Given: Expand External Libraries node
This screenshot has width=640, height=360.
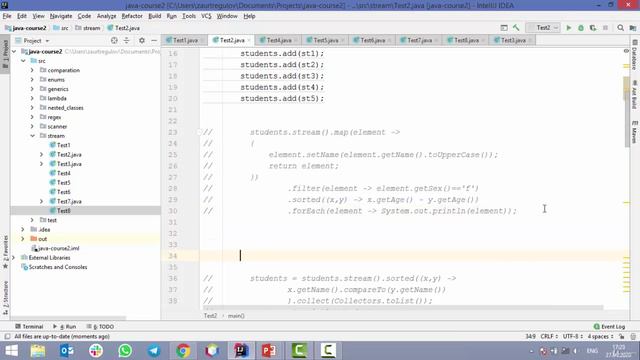Looking at the screenshot, I should point(14,258).
